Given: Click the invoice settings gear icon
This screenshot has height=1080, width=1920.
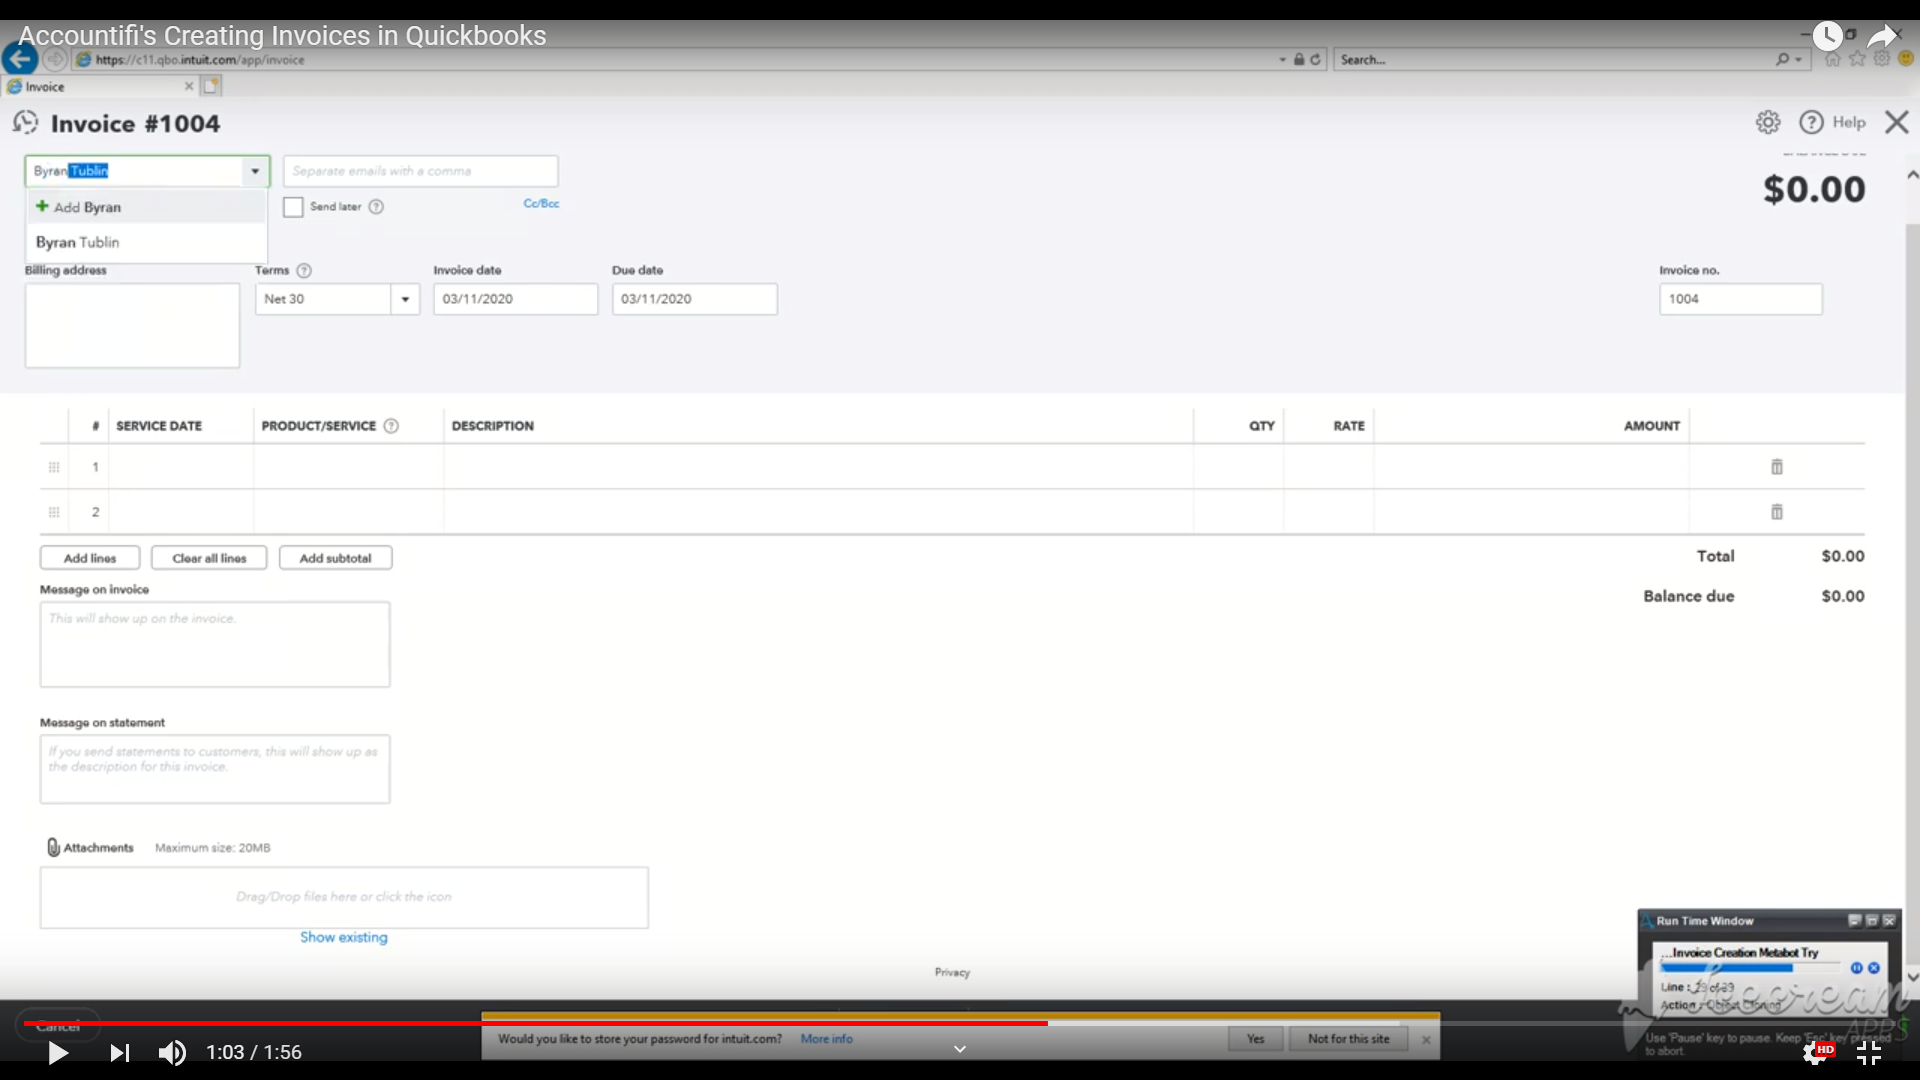Looking at the screenshot, I should [1767, 122].
